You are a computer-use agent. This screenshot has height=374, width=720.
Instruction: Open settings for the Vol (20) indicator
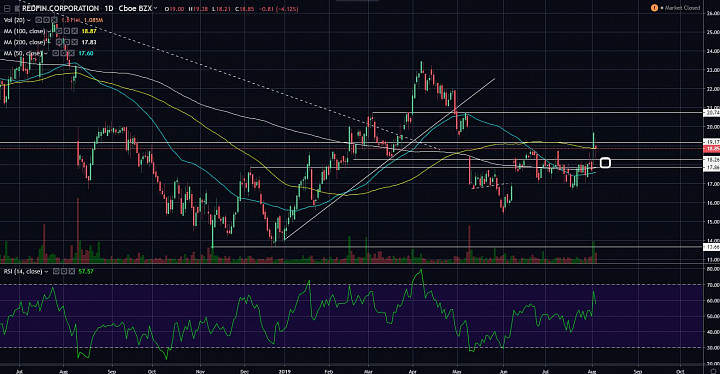point(46,20)
